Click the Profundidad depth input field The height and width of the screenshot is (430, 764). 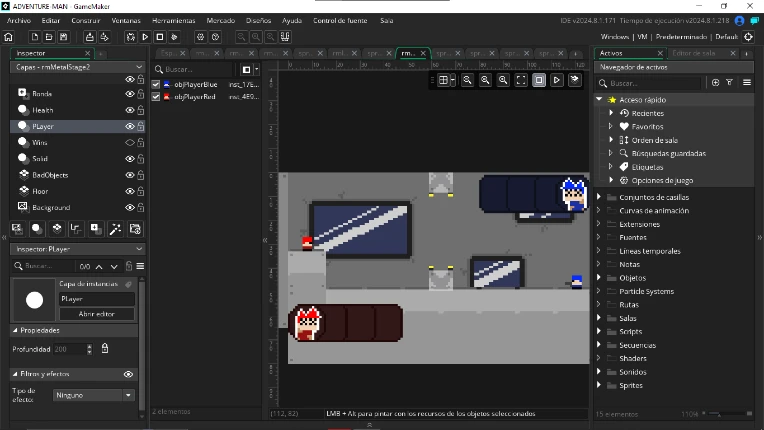tap(70, 349)
